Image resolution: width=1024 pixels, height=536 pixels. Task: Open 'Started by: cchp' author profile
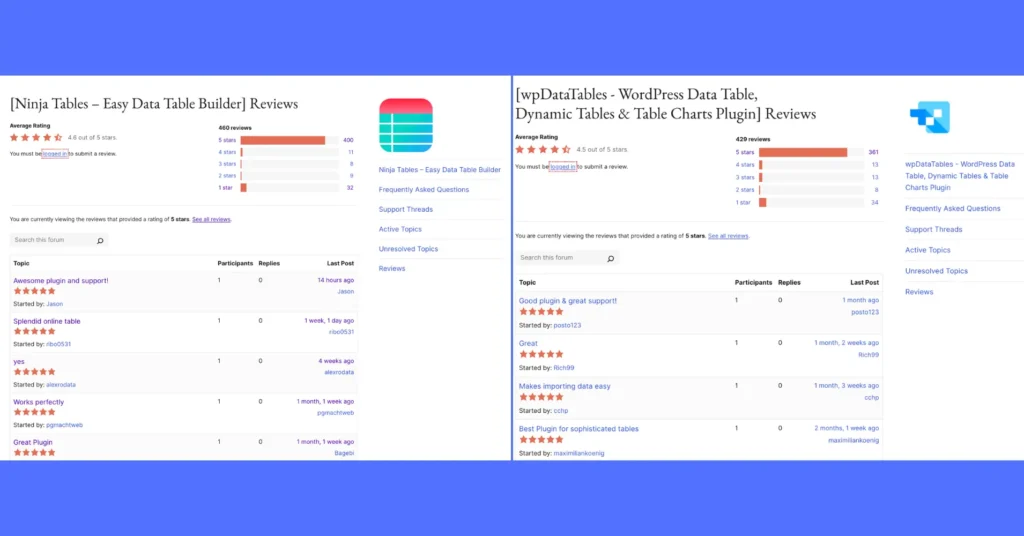click(x=561, y=411)
